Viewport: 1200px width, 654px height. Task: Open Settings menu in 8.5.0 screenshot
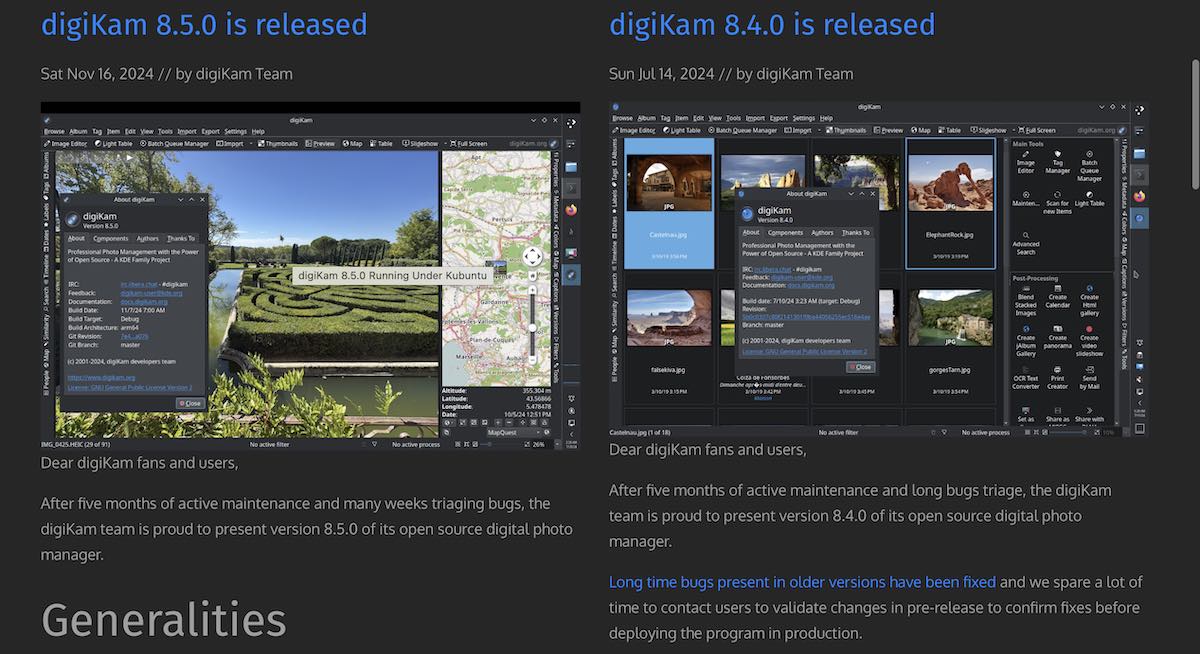click(235, 131)
